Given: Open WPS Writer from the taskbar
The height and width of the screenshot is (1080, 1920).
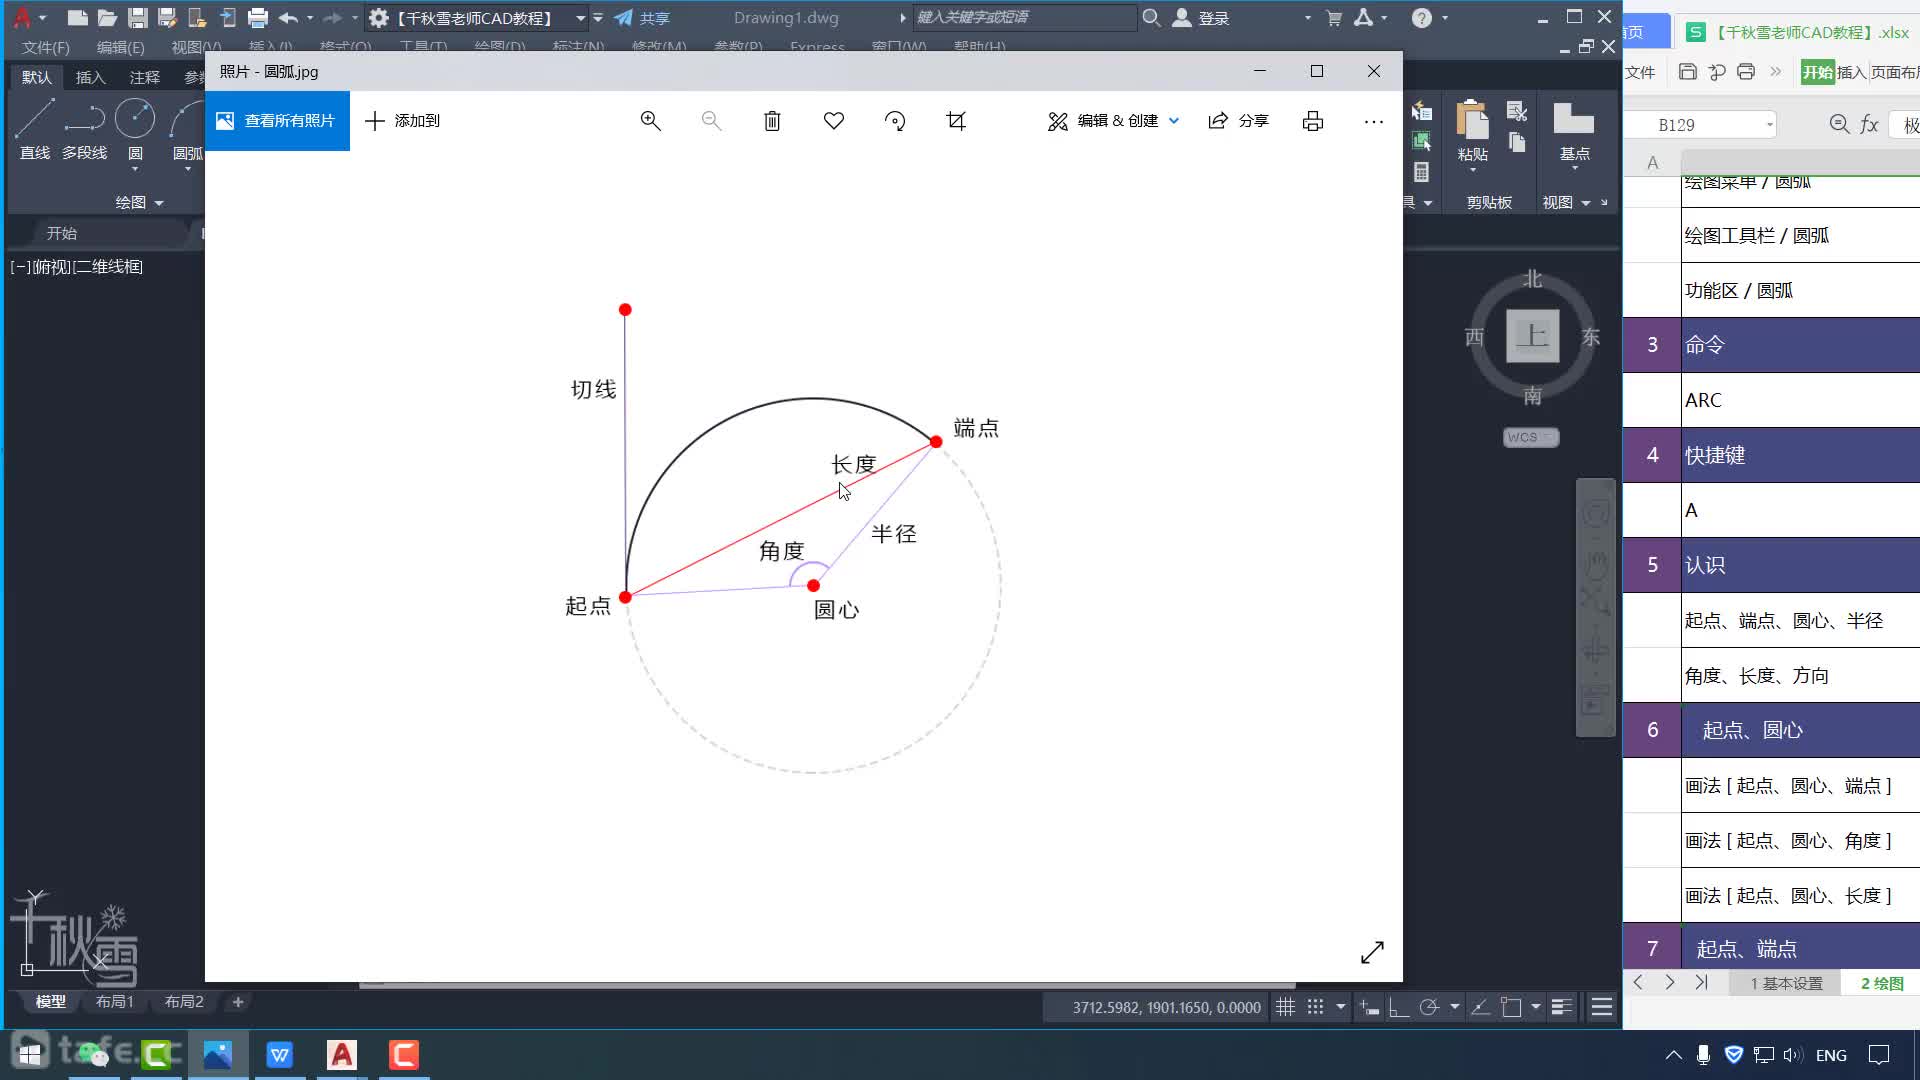Looking at the screenshot, I should click(x=280, y=1055).
